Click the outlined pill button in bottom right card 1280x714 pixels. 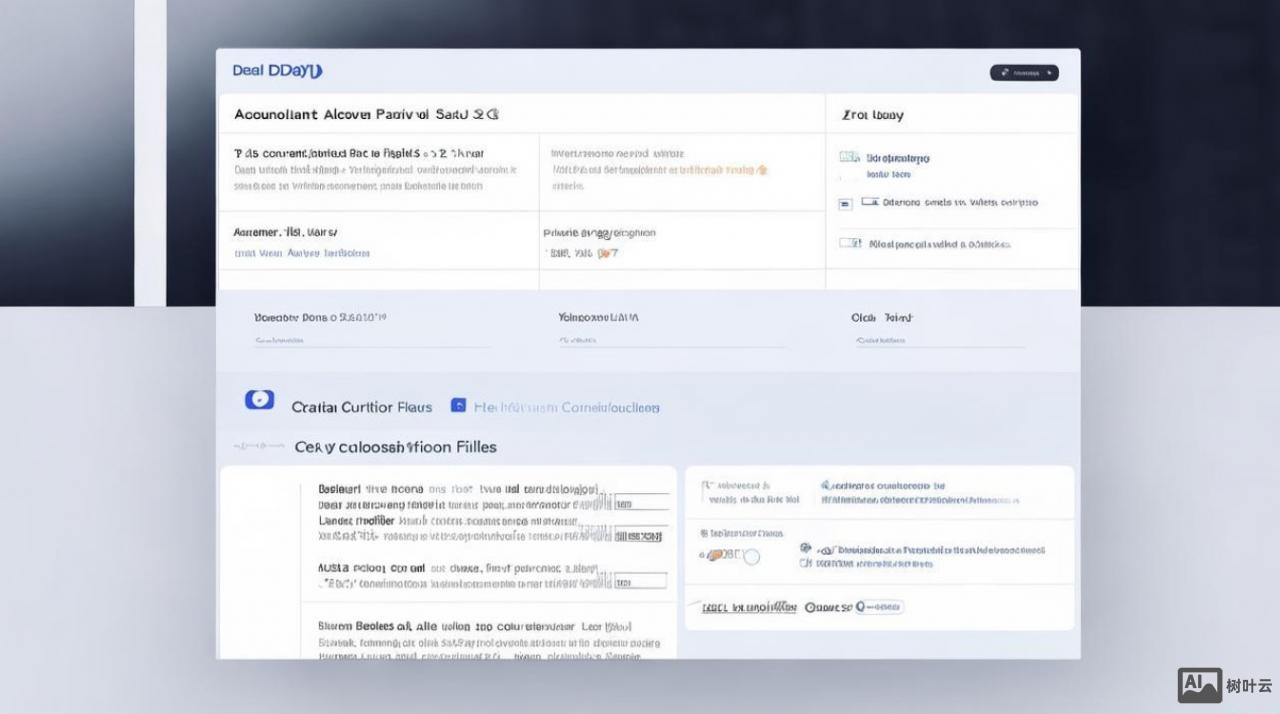pyautogui.click(x=878, y=607)
